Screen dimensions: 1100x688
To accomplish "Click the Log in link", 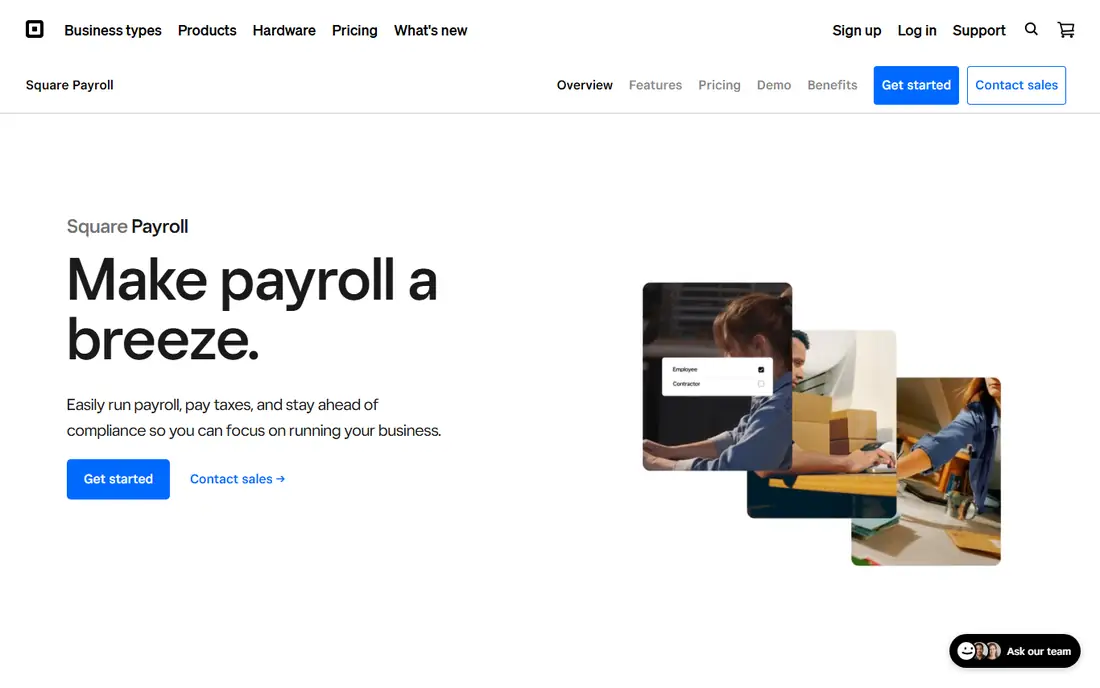I will tap(917, 30).
